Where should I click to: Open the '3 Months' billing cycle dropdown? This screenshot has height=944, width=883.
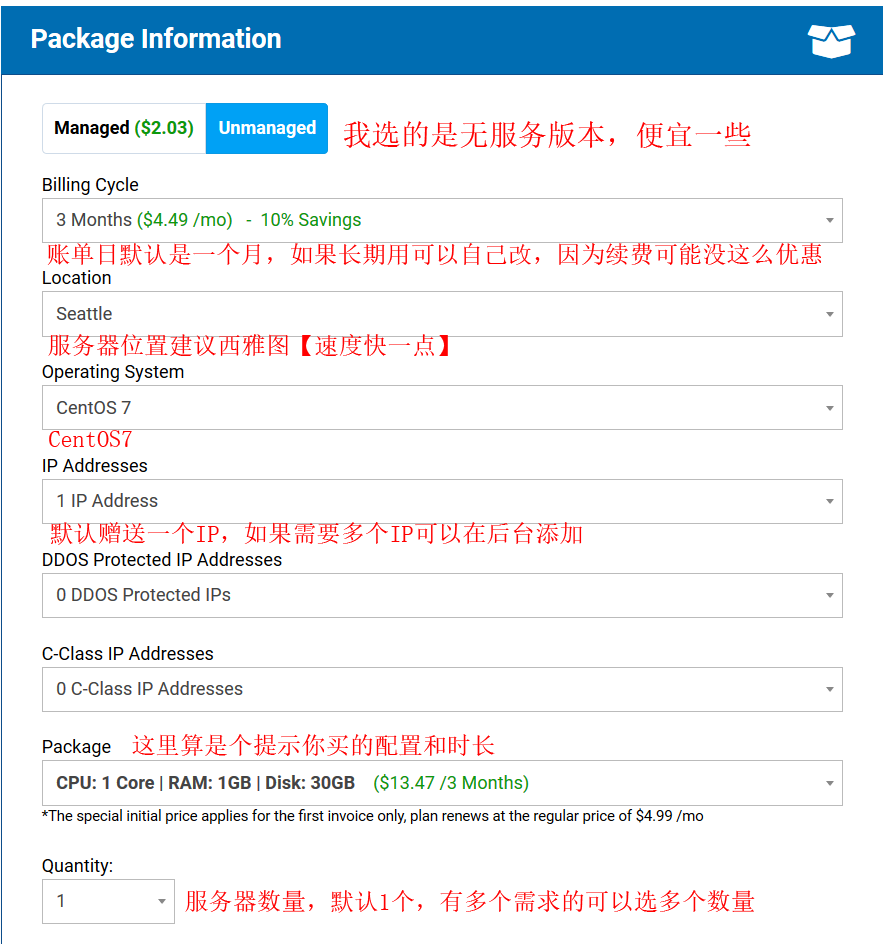click(x=440, y=221)
